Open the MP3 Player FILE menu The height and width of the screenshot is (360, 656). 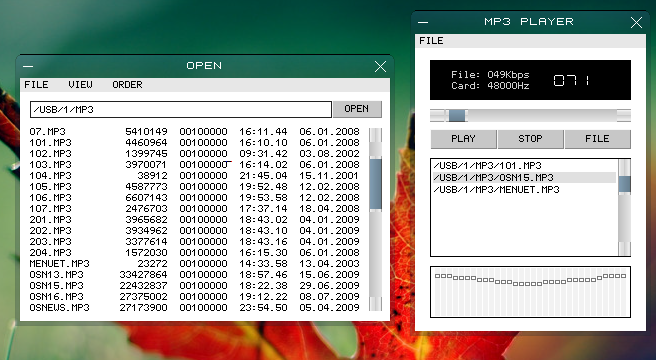[431, 41]
